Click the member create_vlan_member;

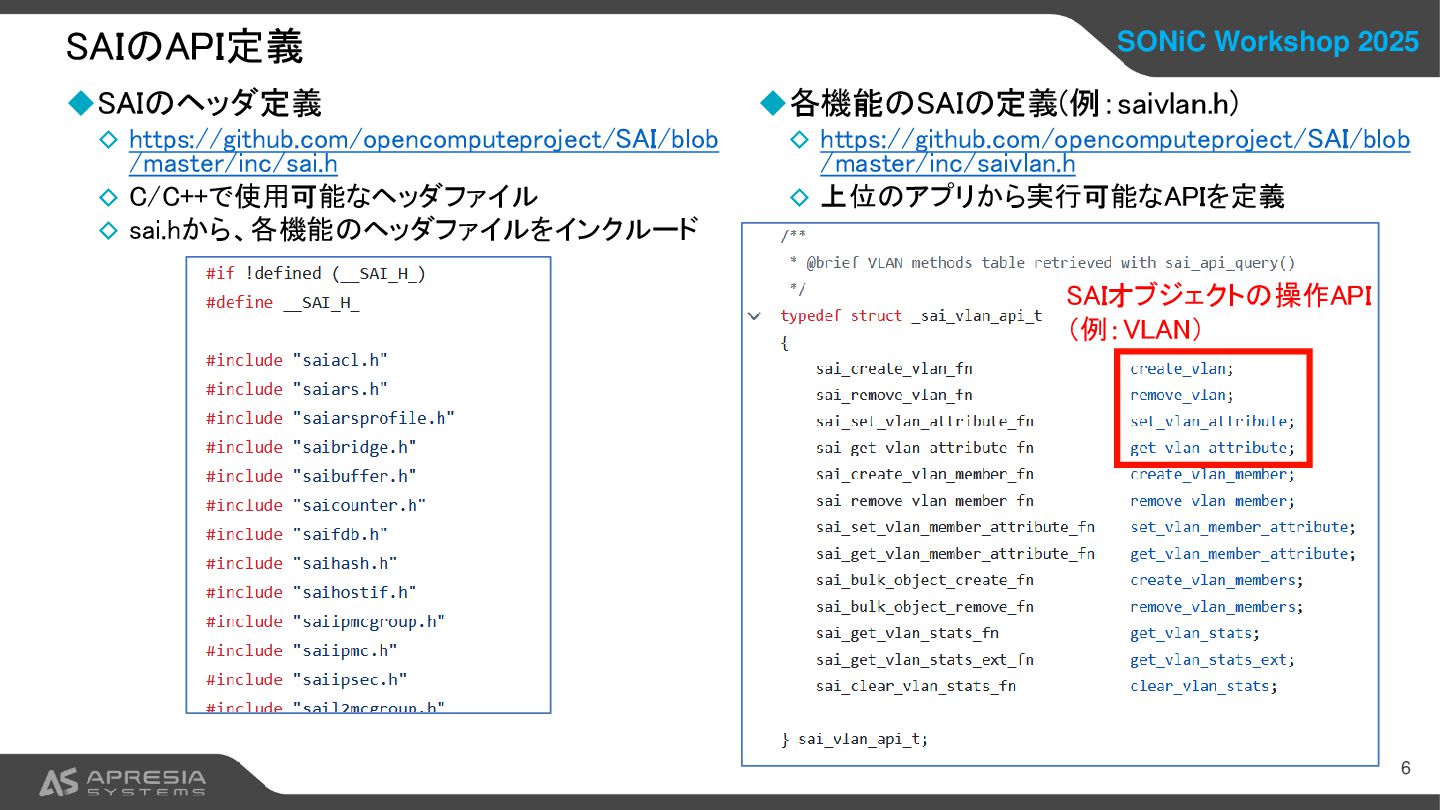pyautogui.click(x=1213, y=474)
